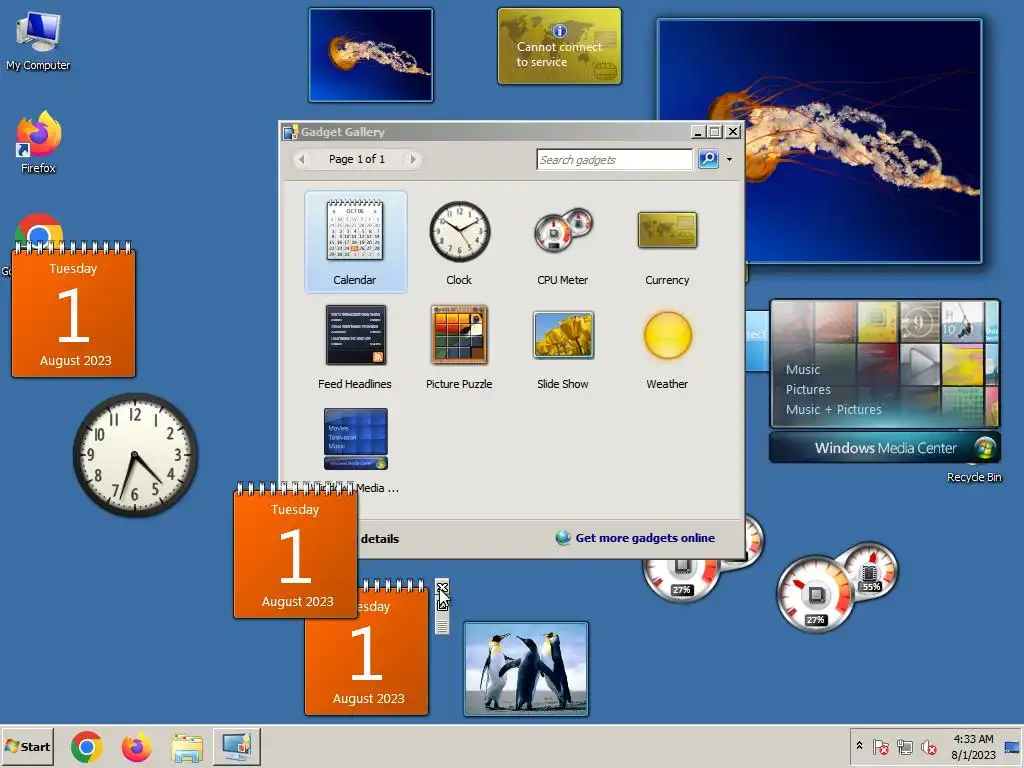Launch Firefox from the taskbar

click(136, 747)
